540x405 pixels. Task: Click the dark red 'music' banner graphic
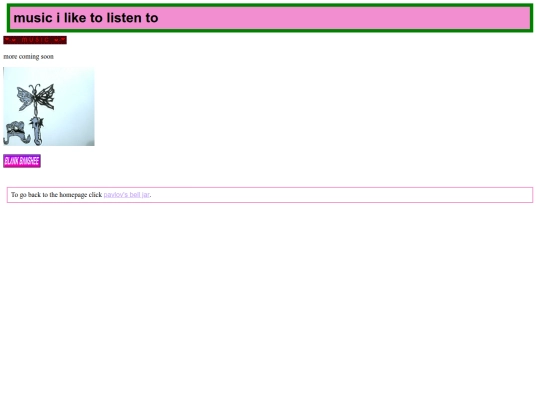(x=35, y=40)
